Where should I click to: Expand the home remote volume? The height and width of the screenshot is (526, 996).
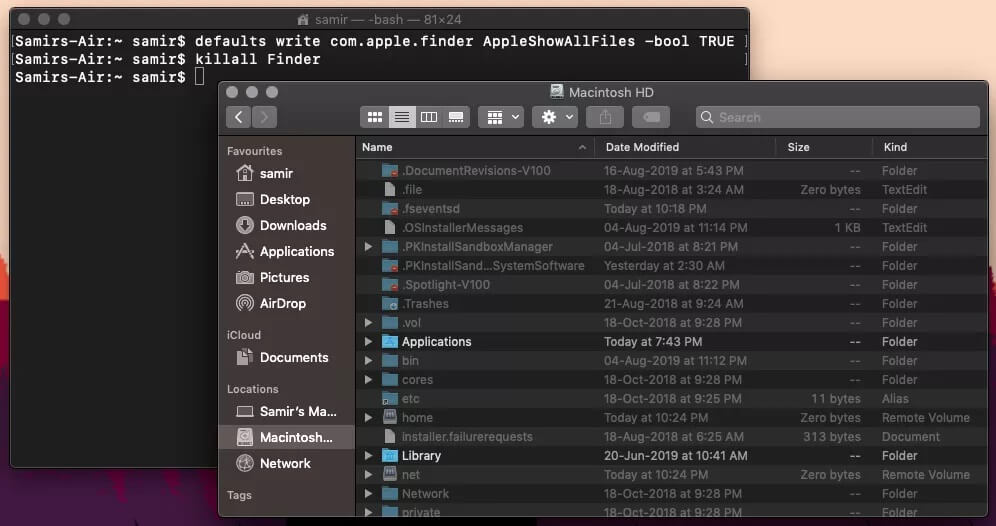coord(368,418)
